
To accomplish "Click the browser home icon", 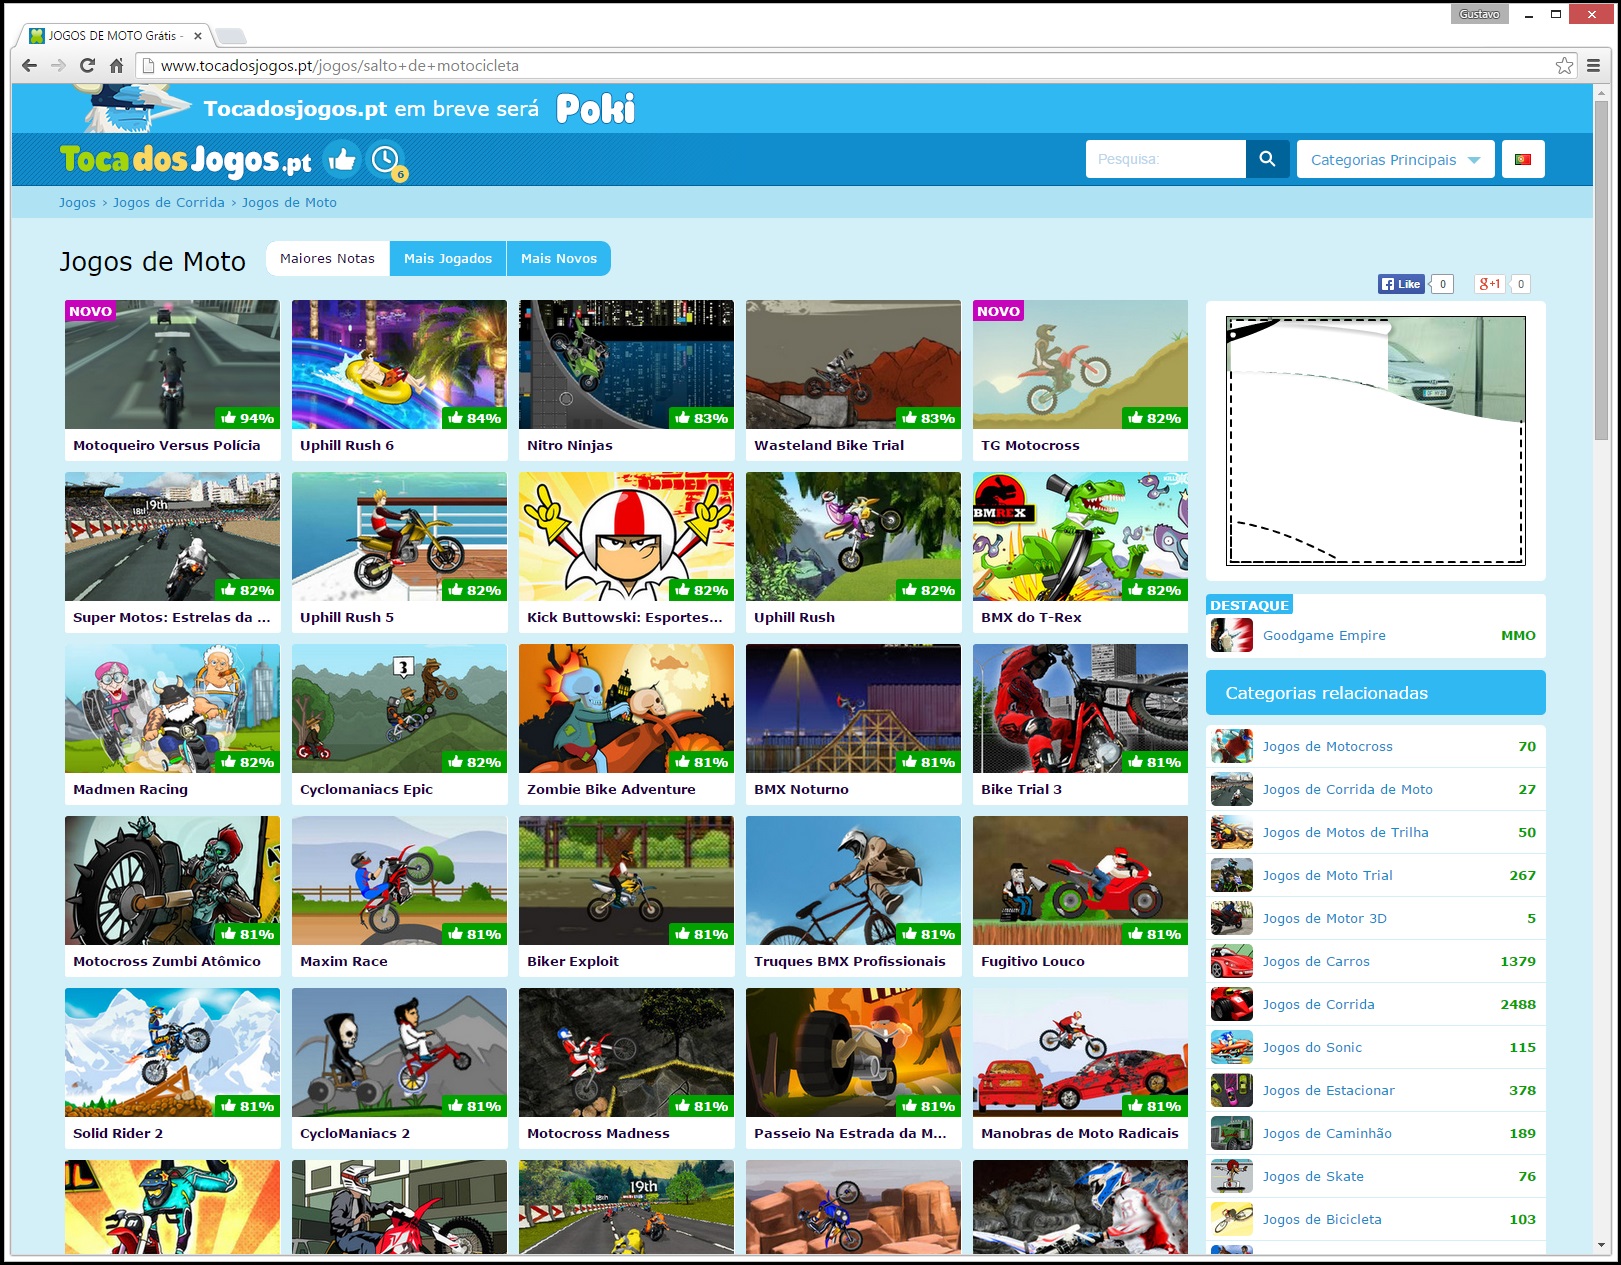I will 116,66.
